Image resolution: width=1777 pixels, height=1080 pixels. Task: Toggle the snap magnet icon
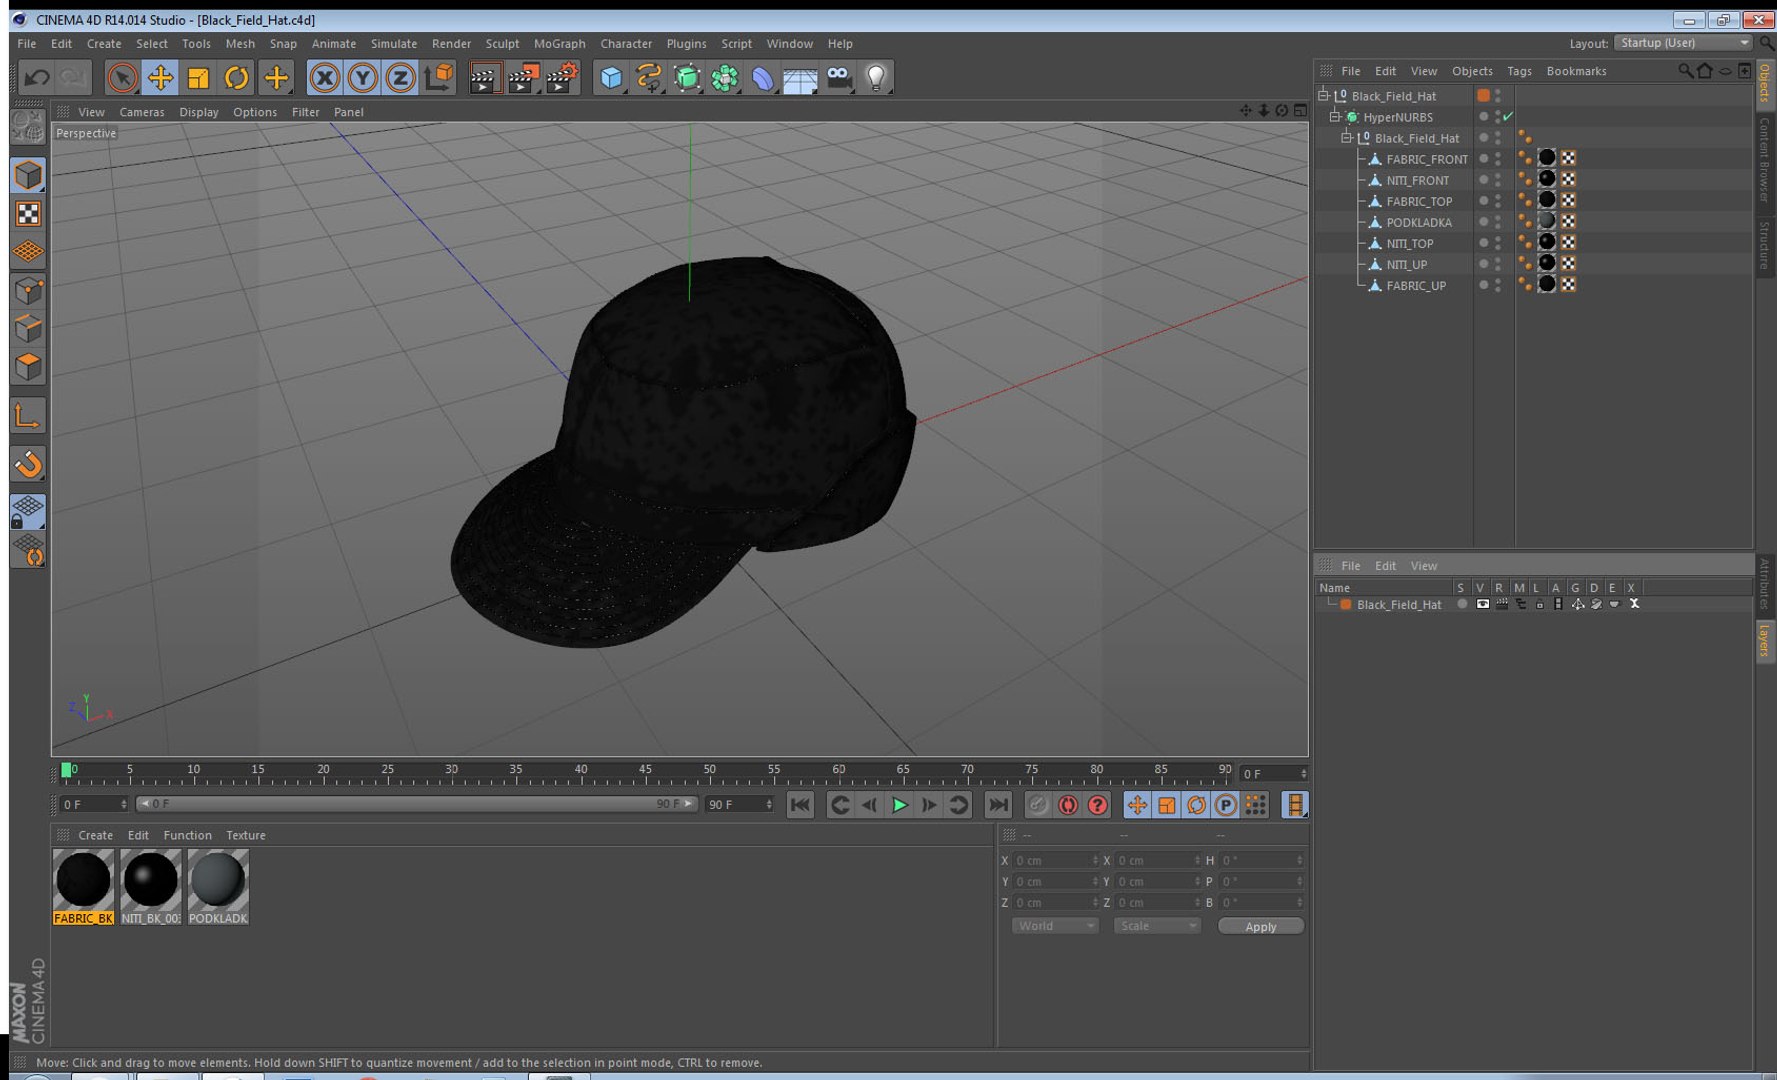[x=28, y=464]
